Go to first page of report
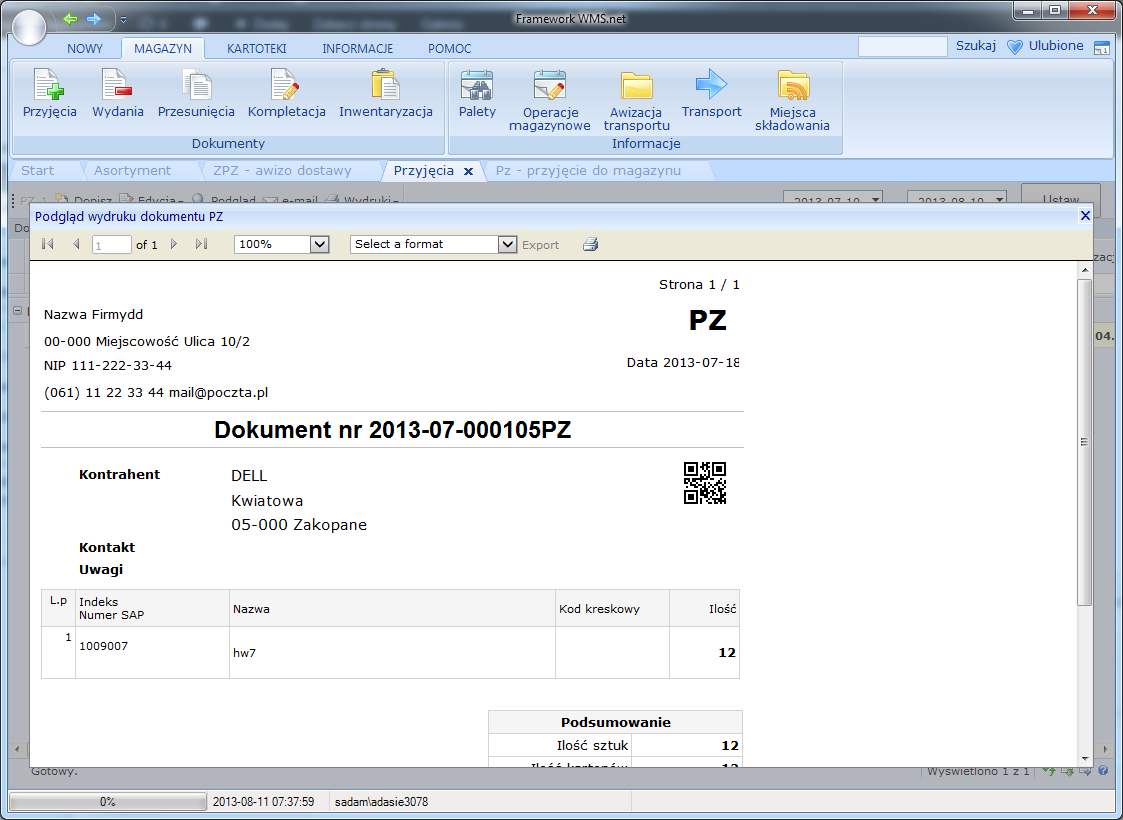Image resolution: width=1123 pixels, height=820 pixels. pos(48,244)
